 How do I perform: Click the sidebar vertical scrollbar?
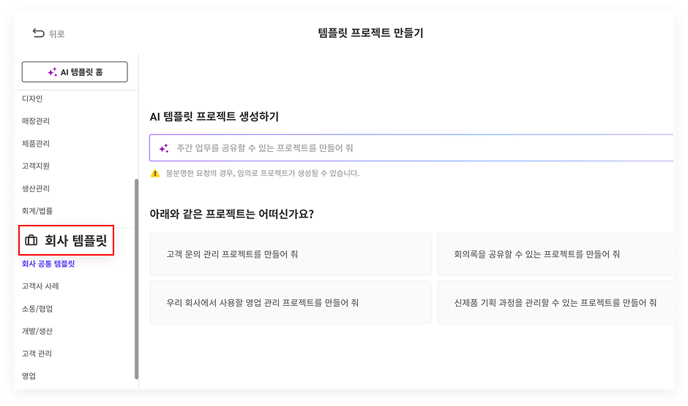click(x=136, y=280)
